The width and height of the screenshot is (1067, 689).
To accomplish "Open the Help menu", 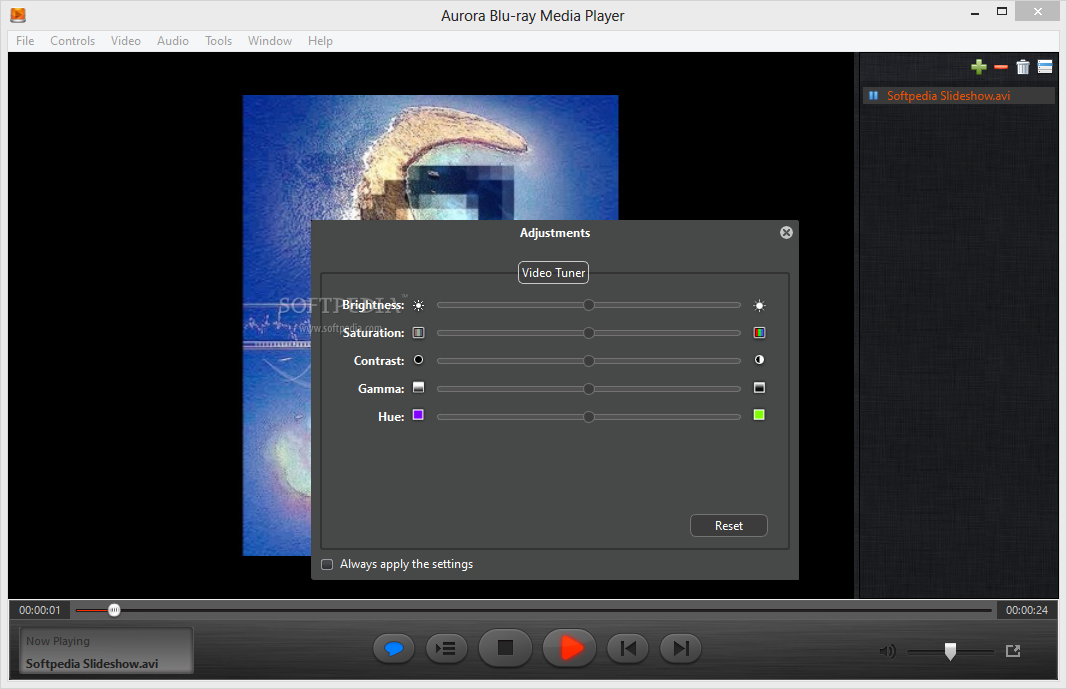I will tap(321, 41).
